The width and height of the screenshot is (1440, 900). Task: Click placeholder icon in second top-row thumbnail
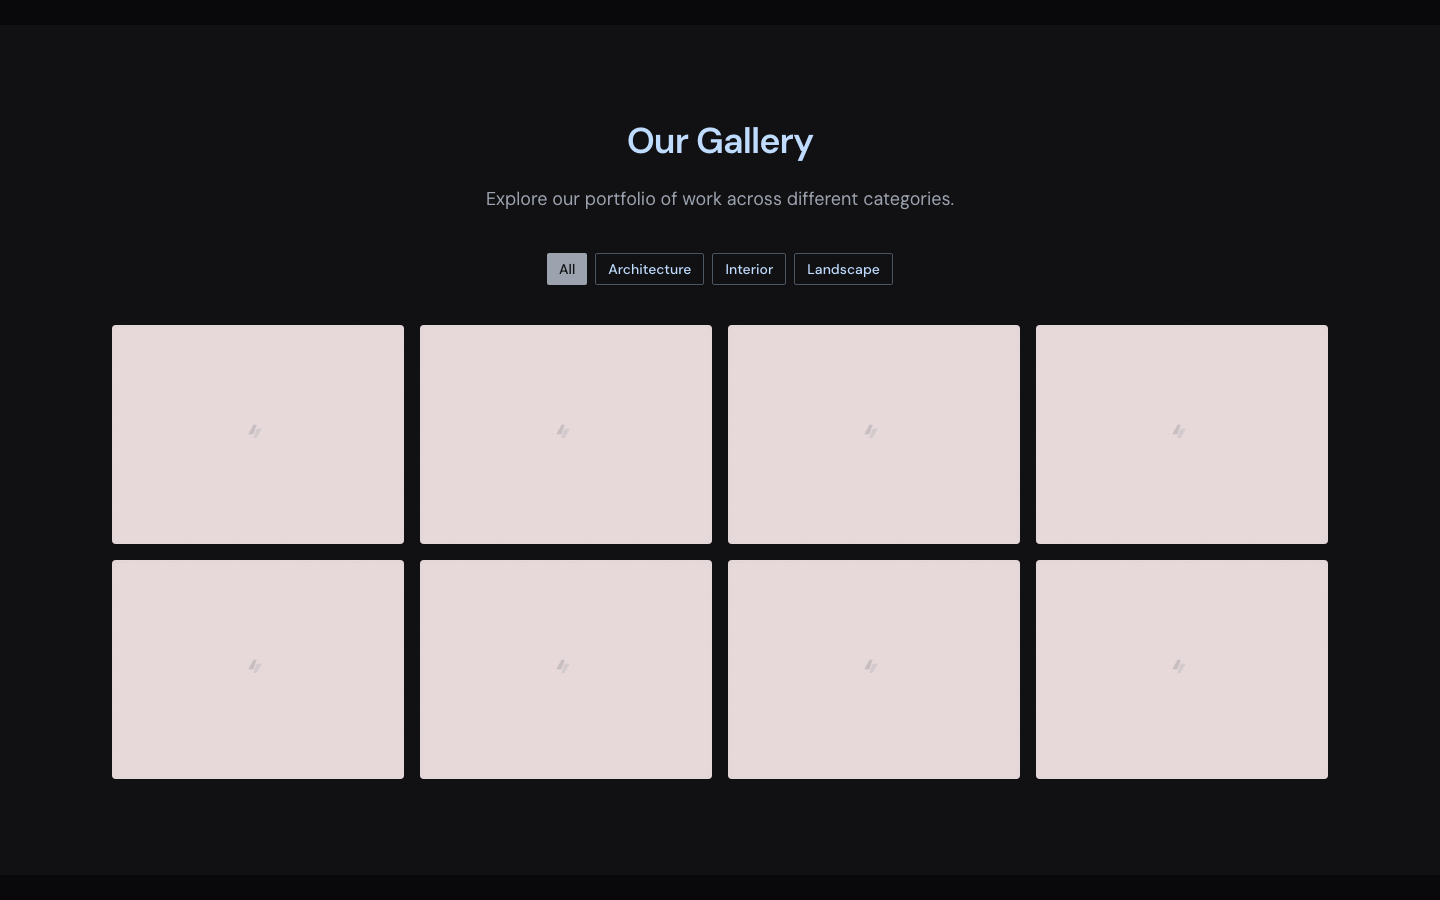(564, 431)
